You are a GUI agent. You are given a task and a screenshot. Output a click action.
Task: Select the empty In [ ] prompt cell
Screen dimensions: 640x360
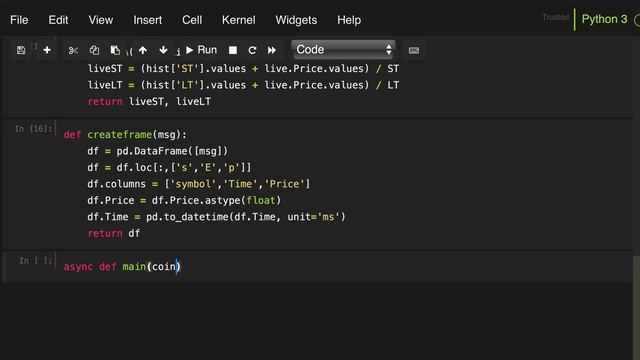(36, 260)
